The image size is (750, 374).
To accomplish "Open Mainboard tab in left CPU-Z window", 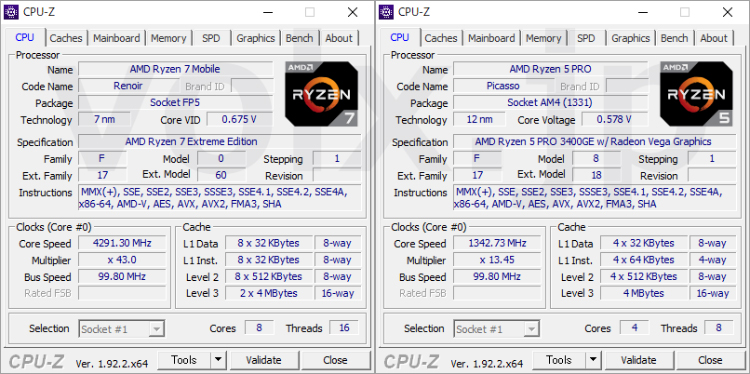I will click(x=117, y=38).
